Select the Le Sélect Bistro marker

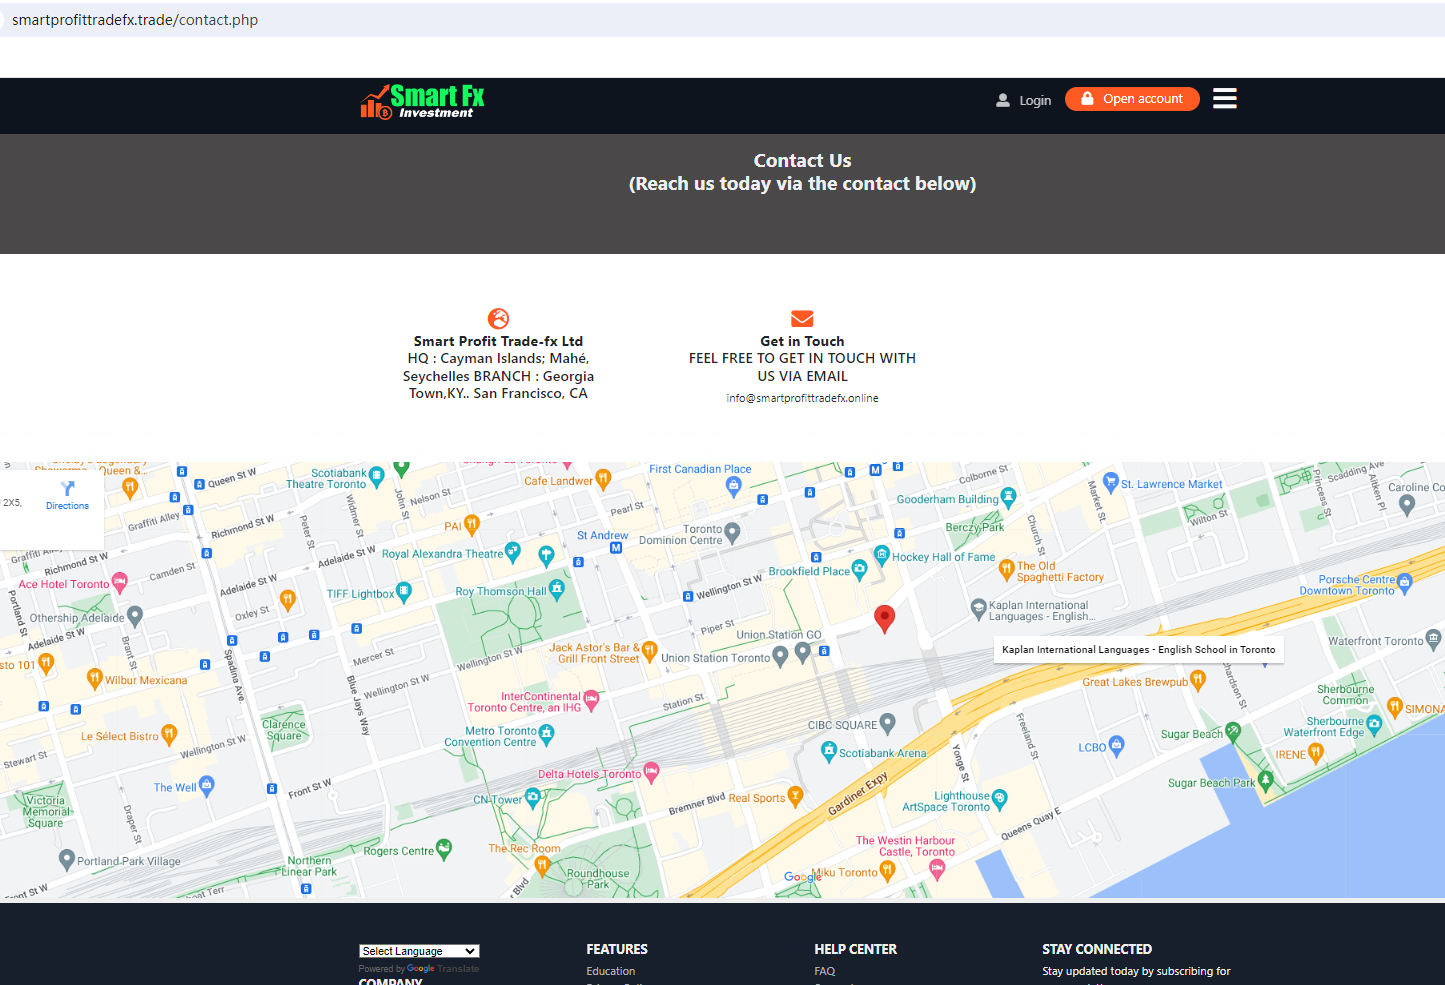(169, 734)
